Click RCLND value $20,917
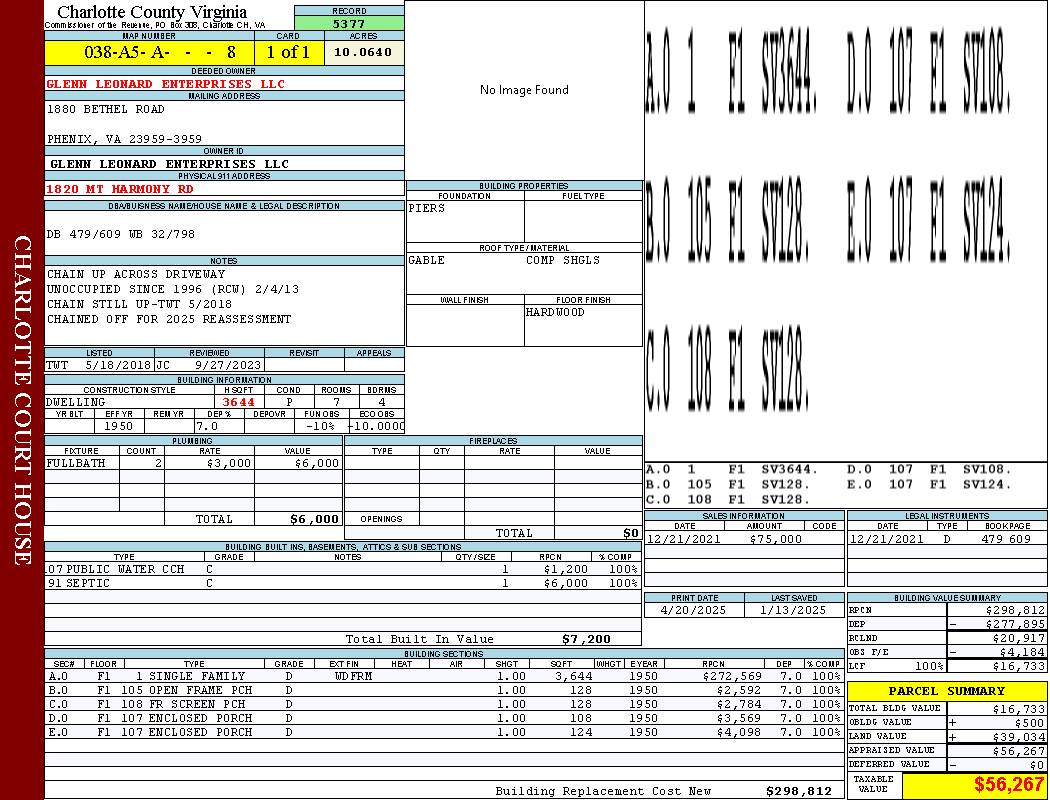 pos(1019,639)
